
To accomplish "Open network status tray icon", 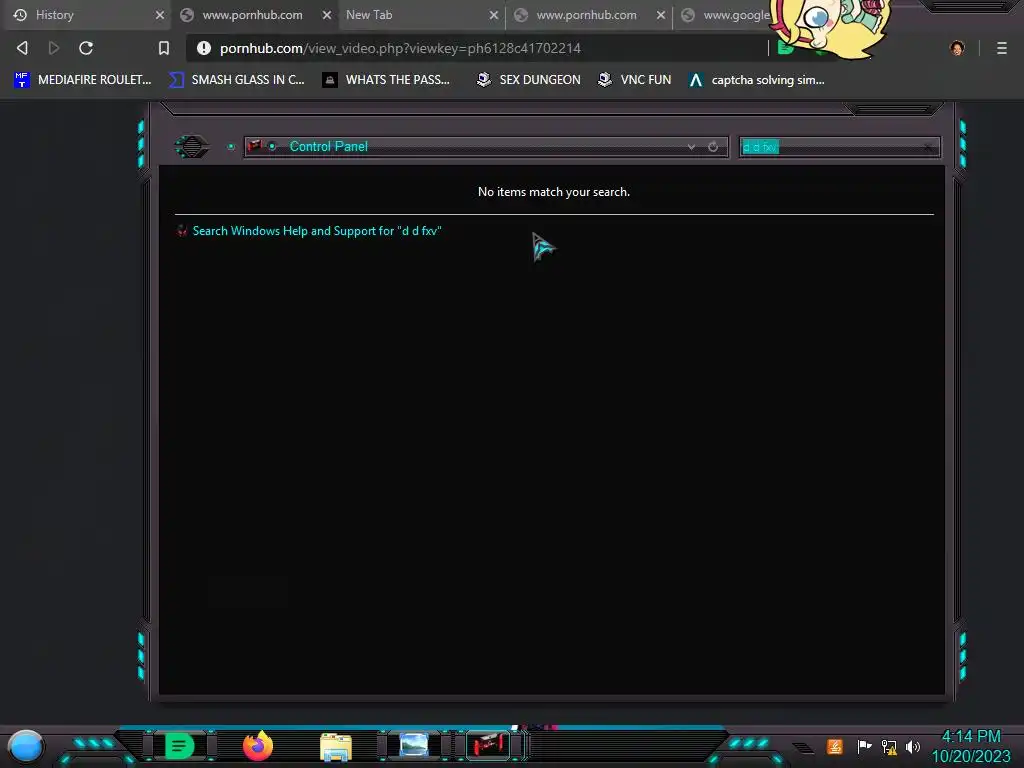I will click(889, 747).
